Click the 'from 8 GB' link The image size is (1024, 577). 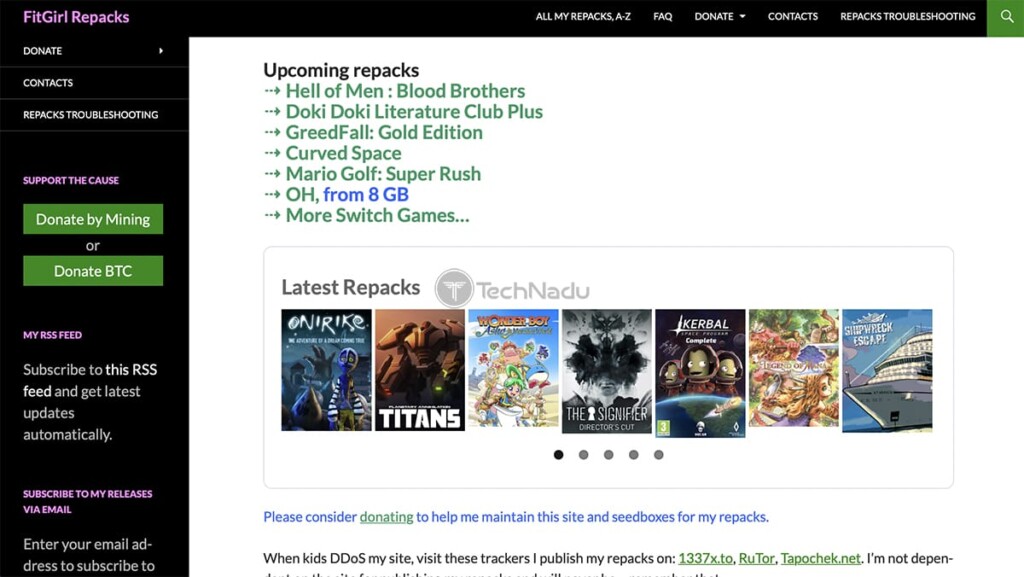[x=366, y=195]
